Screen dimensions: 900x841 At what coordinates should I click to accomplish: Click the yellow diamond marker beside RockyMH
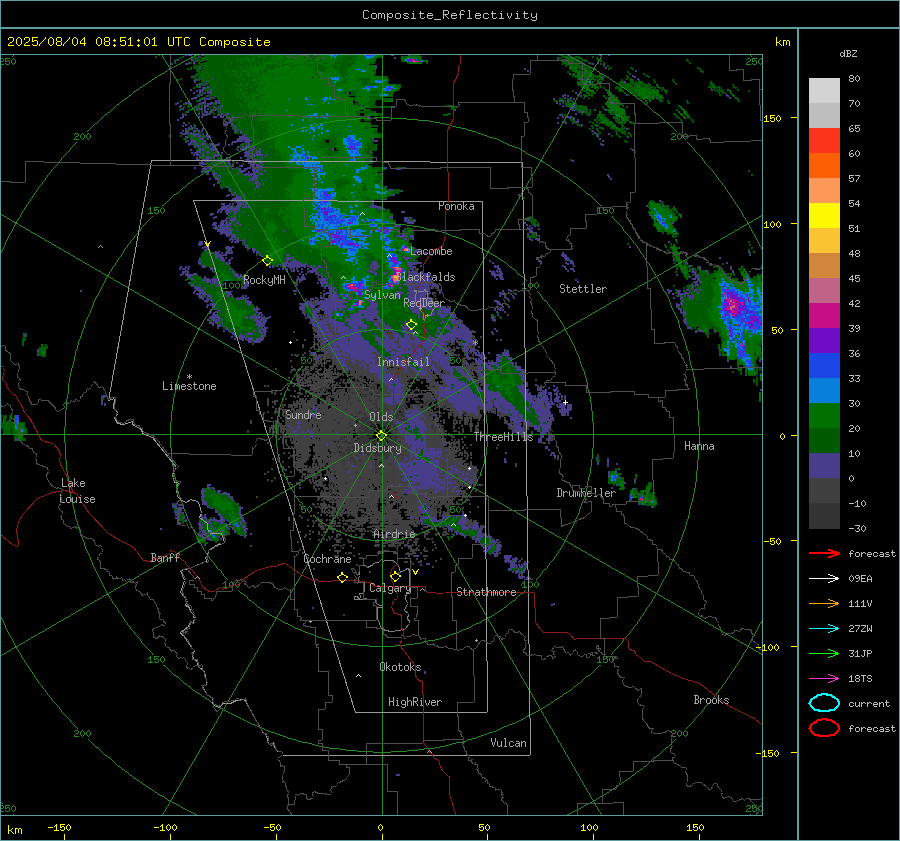point(267,261)
